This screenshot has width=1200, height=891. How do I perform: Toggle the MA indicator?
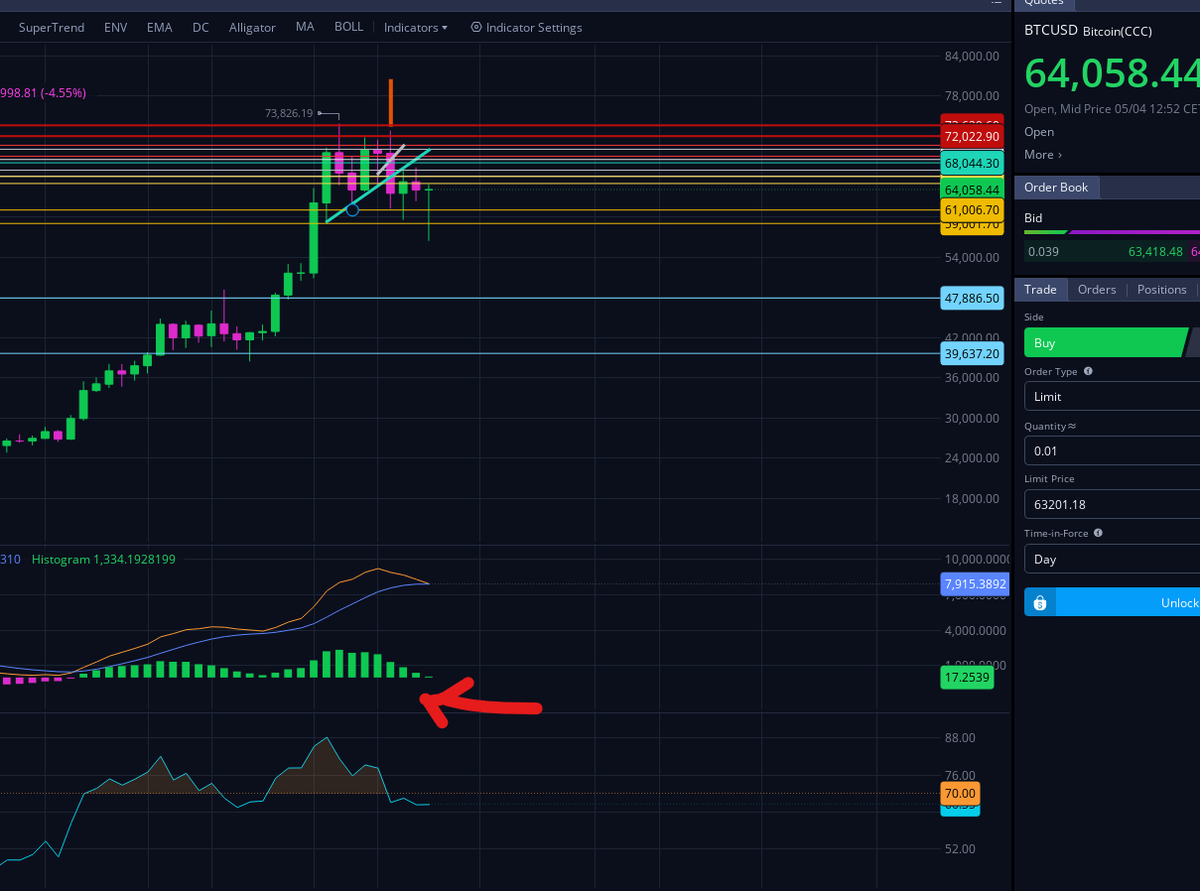pyautogui.click(x=305, y=27)
